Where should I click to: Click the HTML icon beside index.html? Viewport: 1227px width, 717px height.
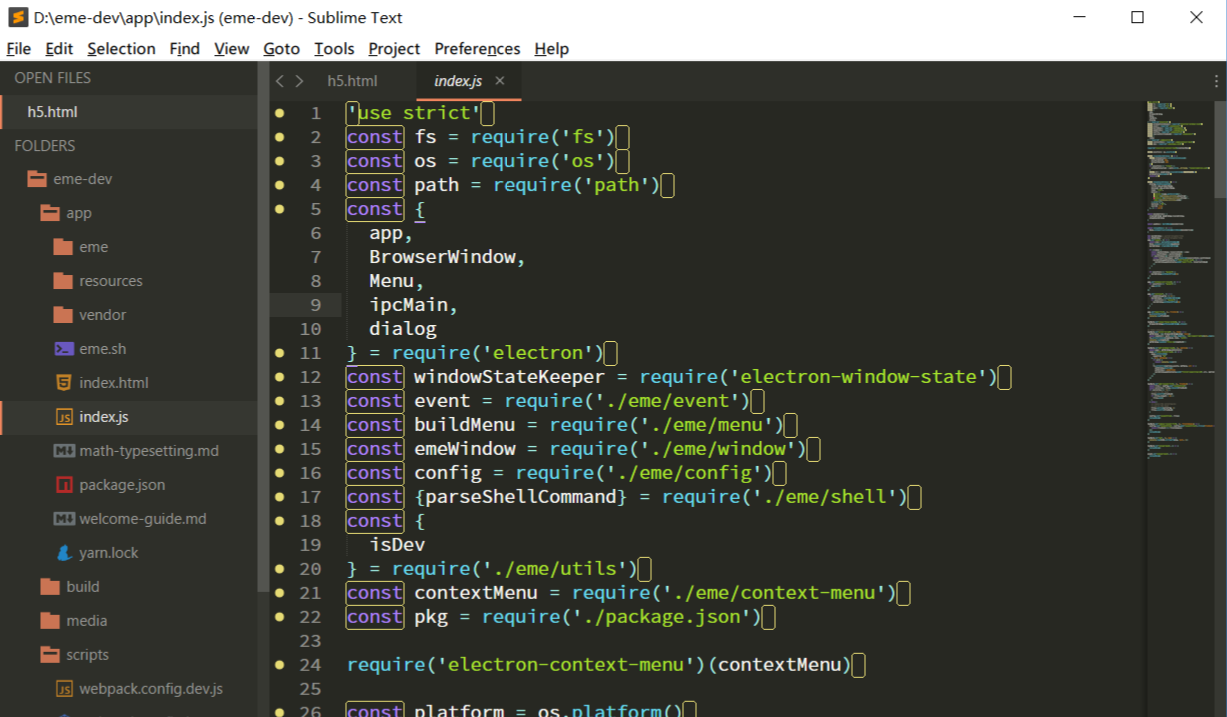(64, 382)
